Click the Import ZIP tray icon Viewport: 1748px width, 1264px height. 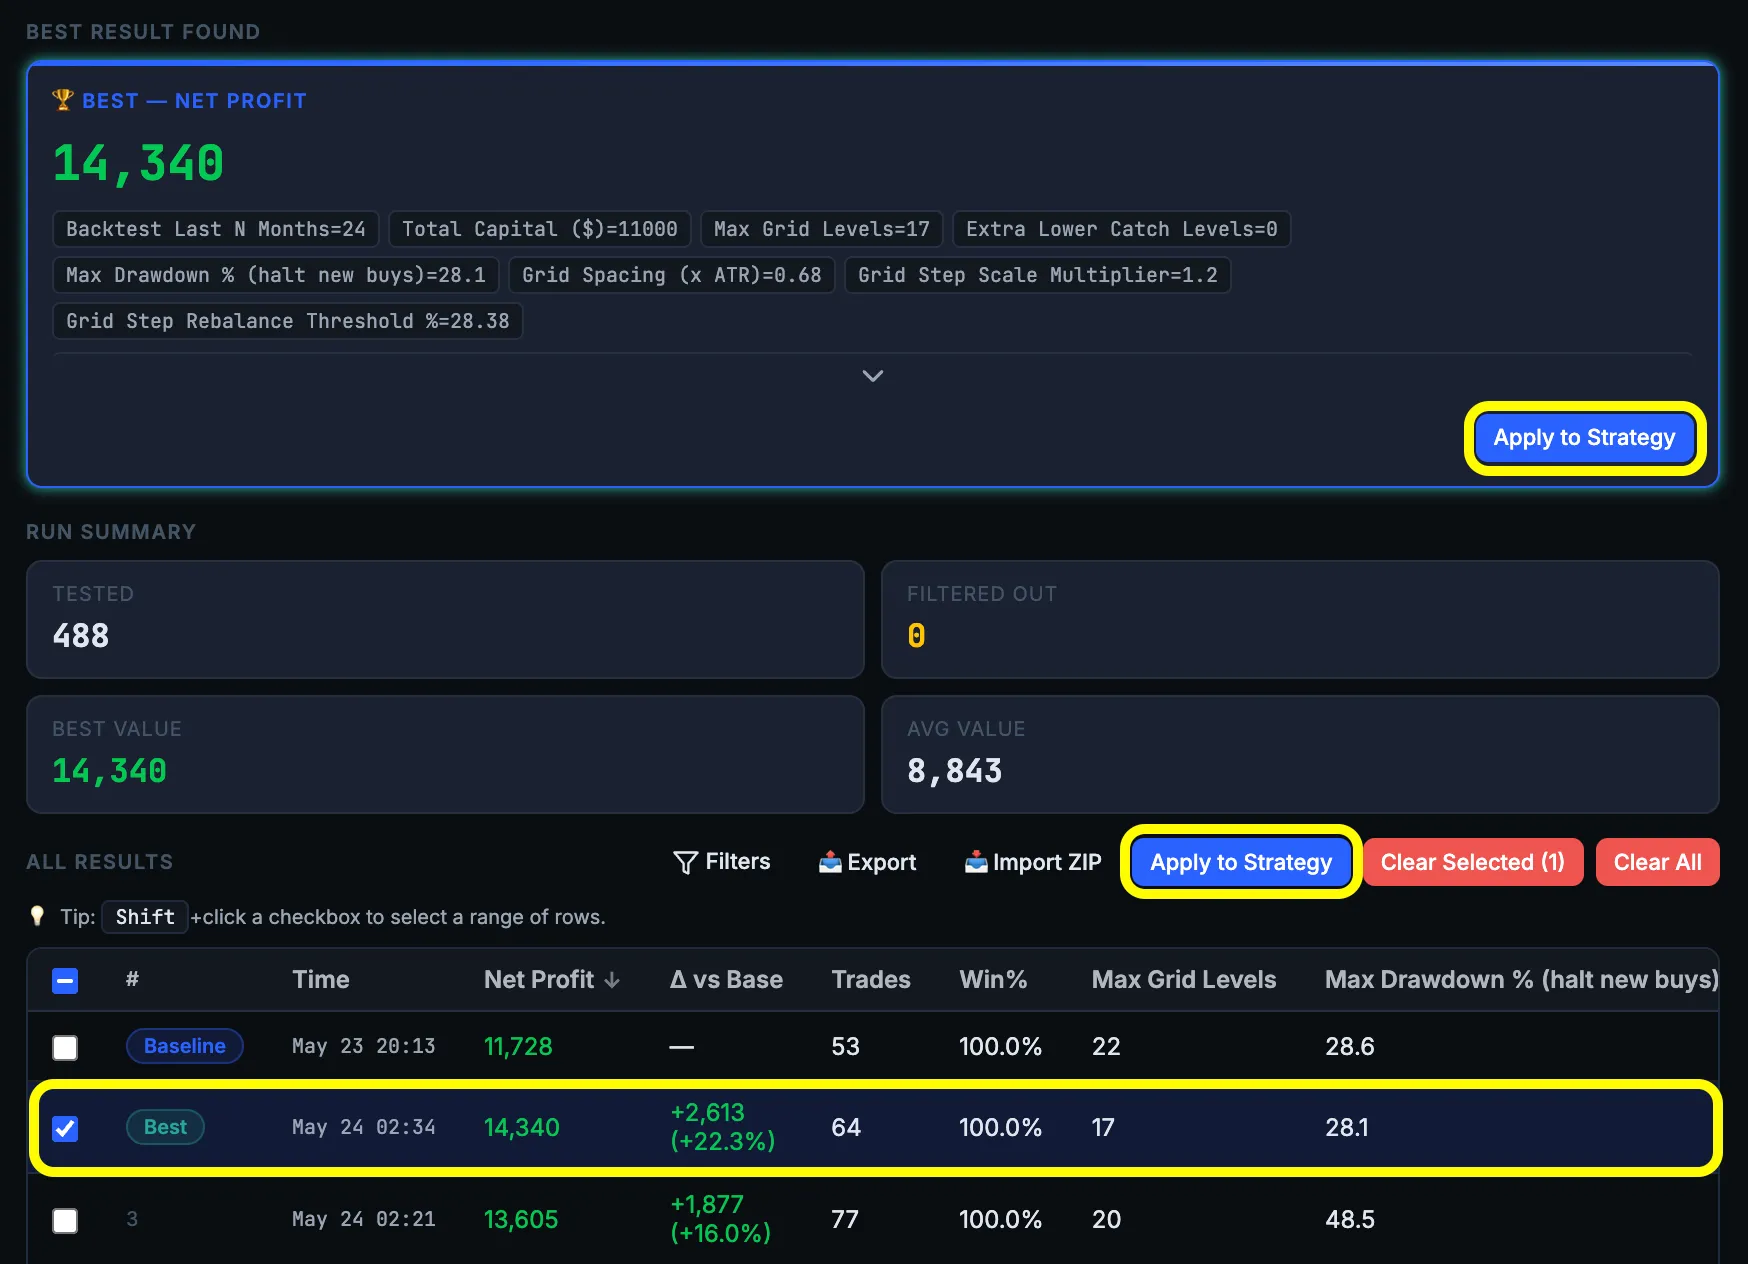[976, 862]
